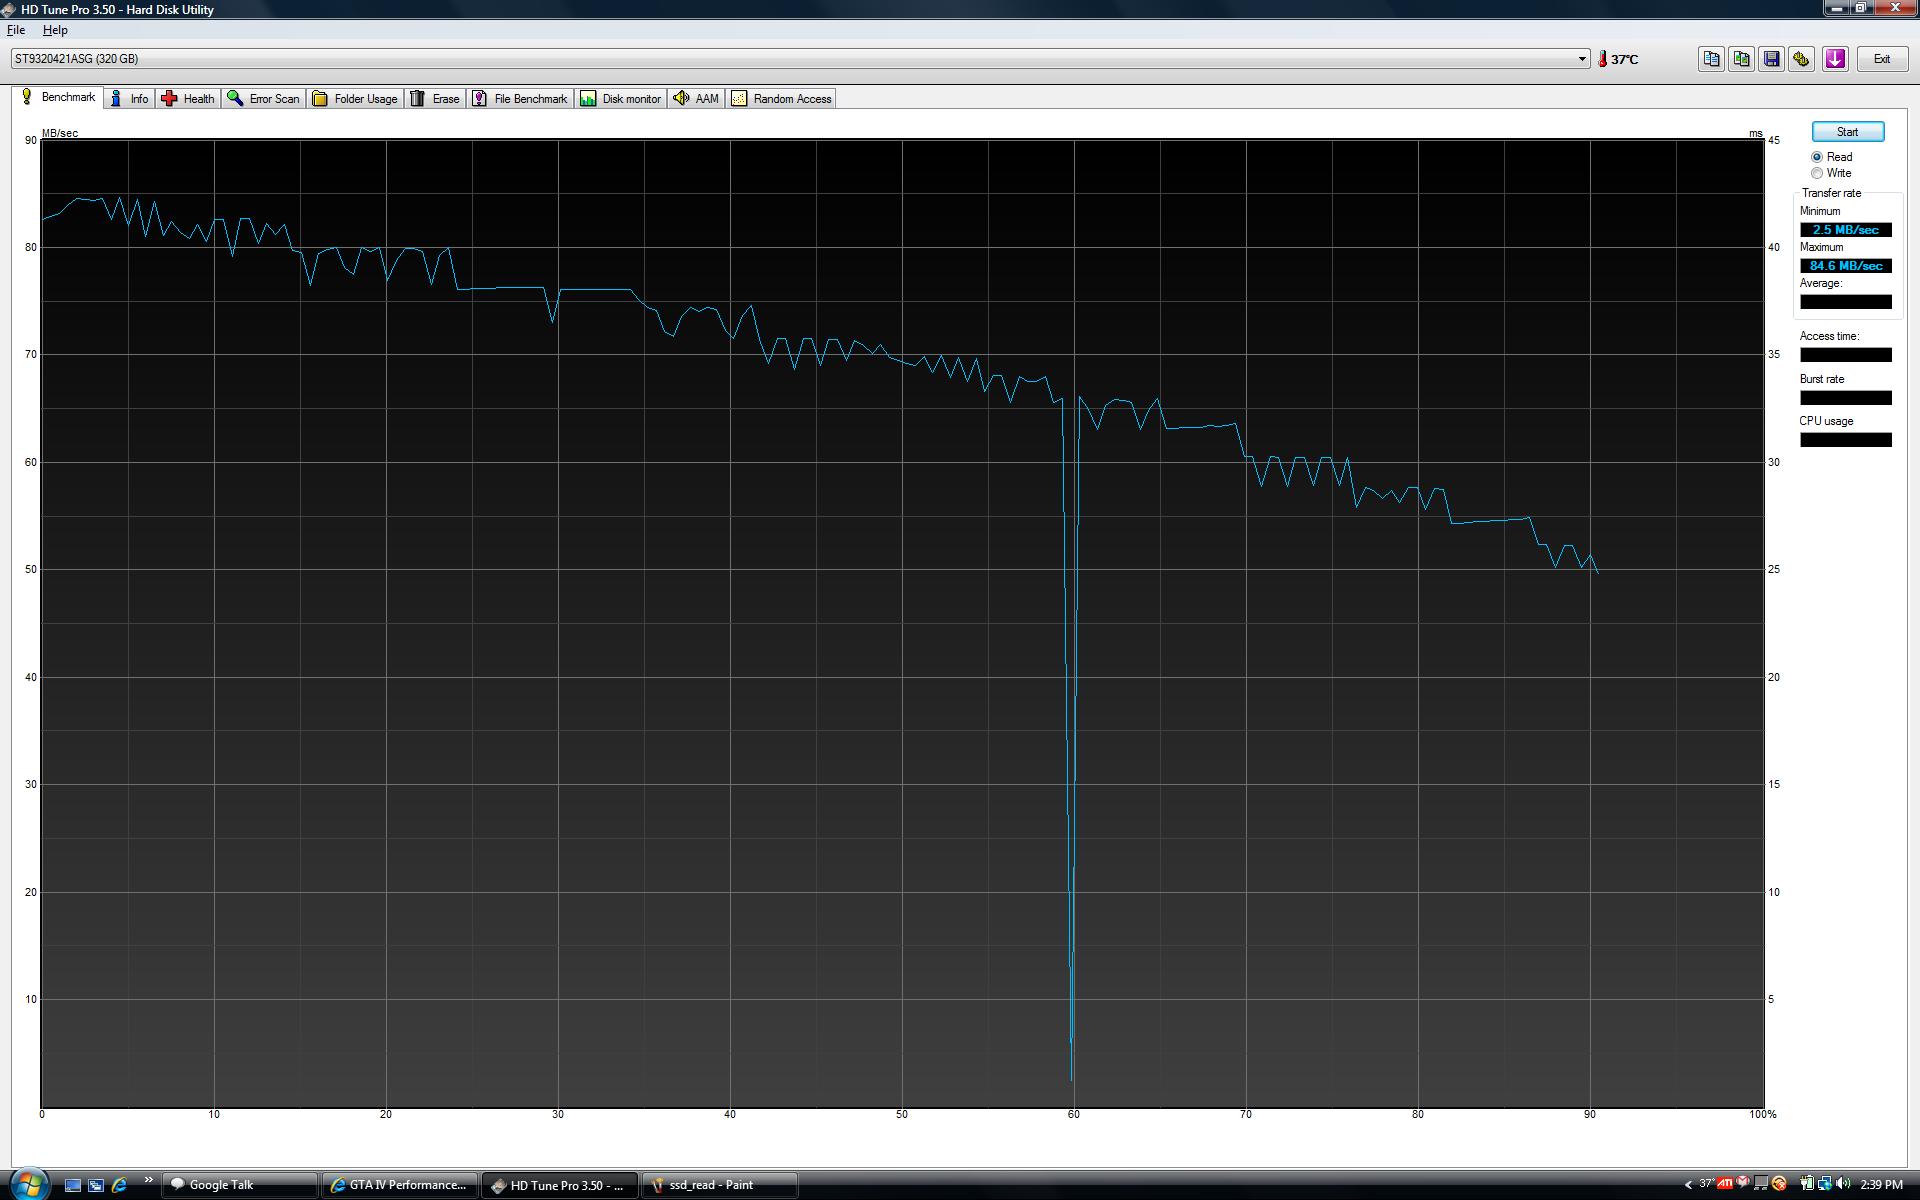Switch to the File Benchmark tab
The height and width of the screenshot is (1200, 1920).
(x=520, y=98)
